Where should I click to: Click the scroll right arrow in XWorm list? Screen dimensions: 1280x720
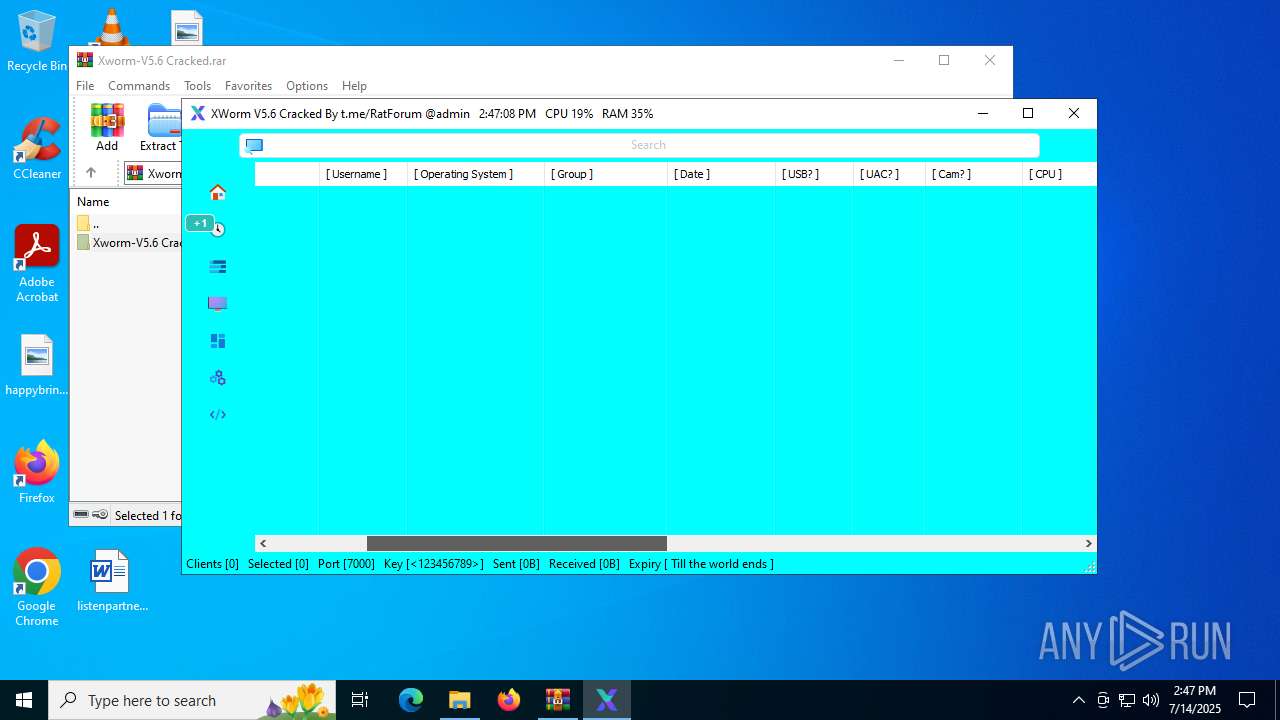[x=1088, y=543]
